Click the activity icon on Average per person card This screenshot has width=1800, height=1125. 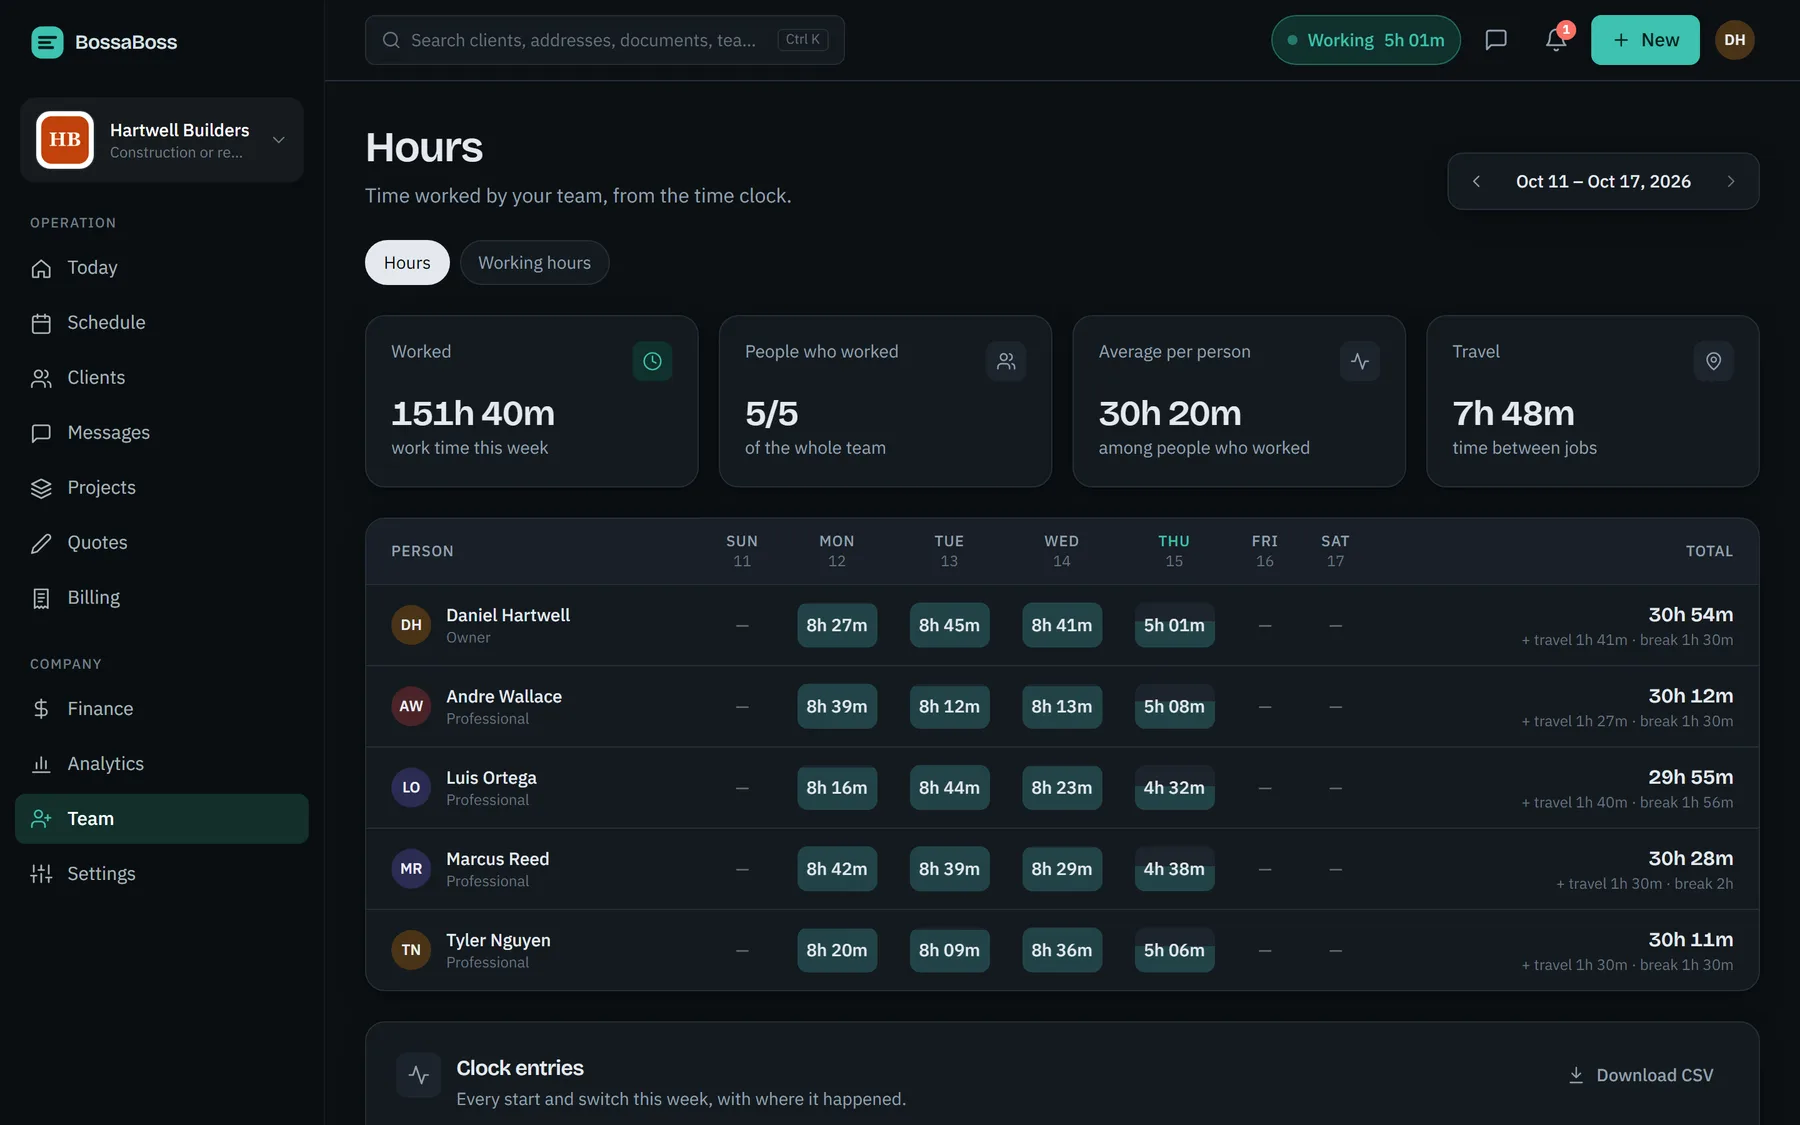point(1360,361)
